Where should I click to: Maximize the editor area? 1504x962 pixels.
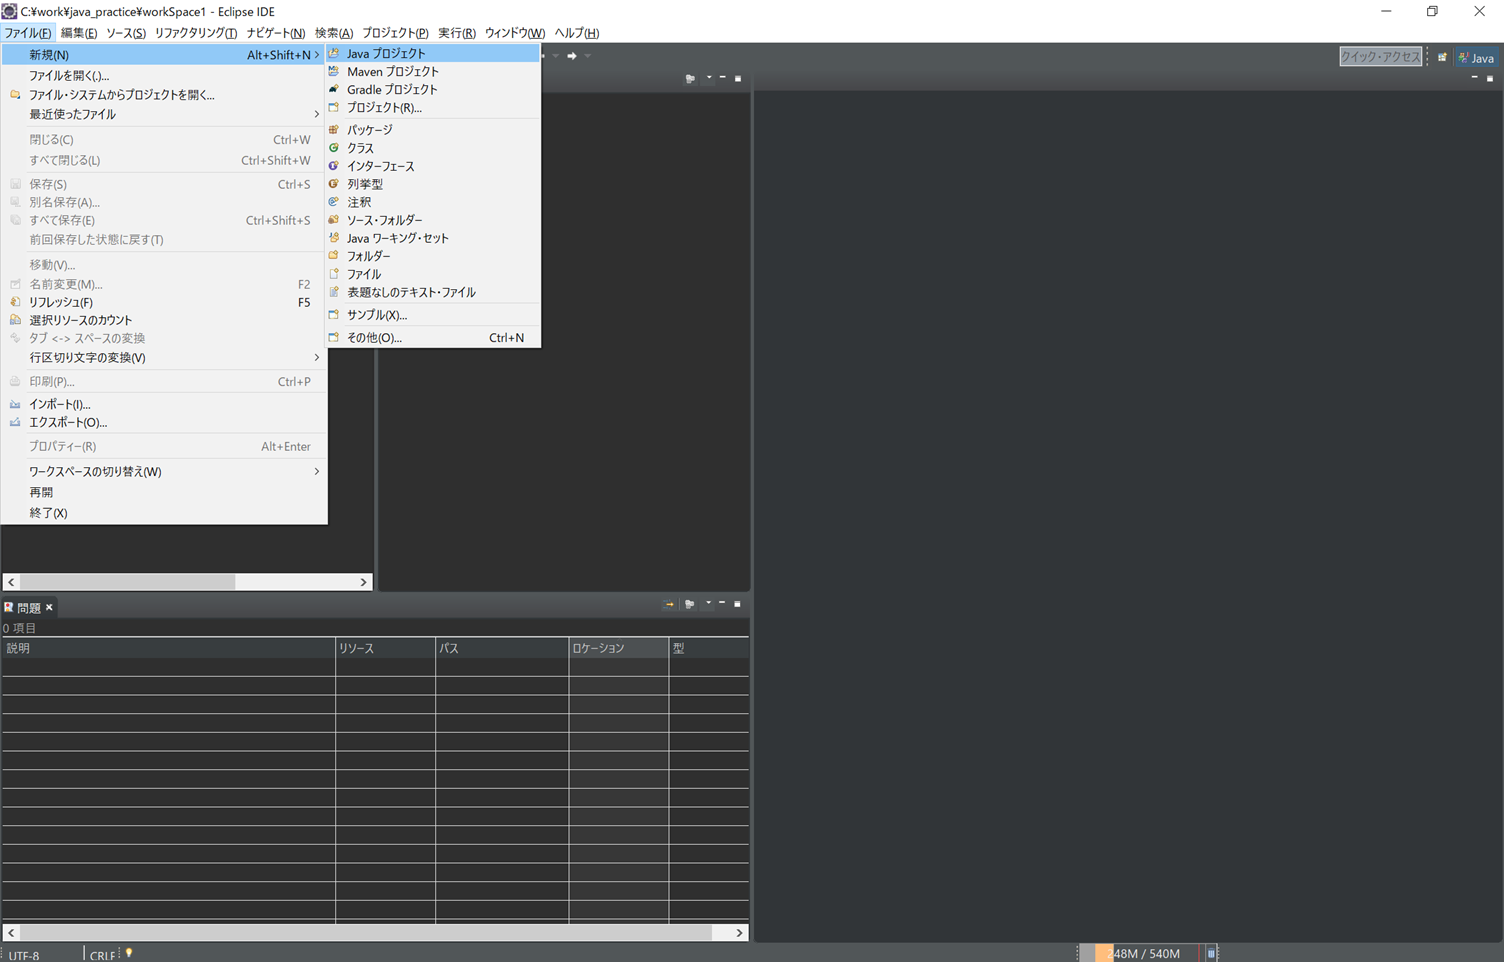pos(1490,78)
